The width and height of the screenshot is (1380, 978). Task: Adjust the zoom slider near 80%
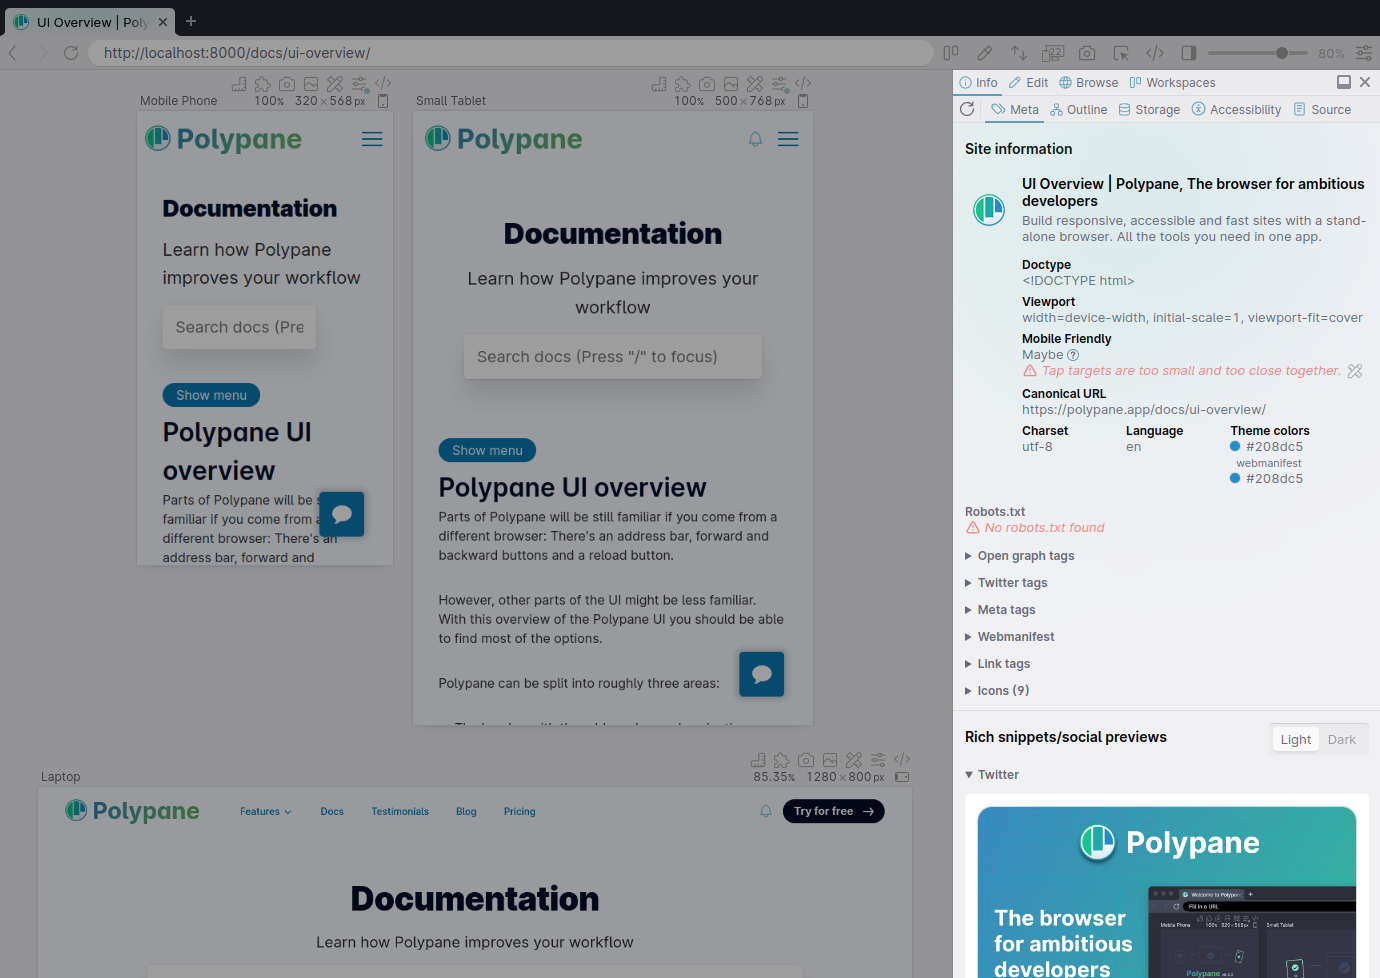click(x=1282, y=53)
